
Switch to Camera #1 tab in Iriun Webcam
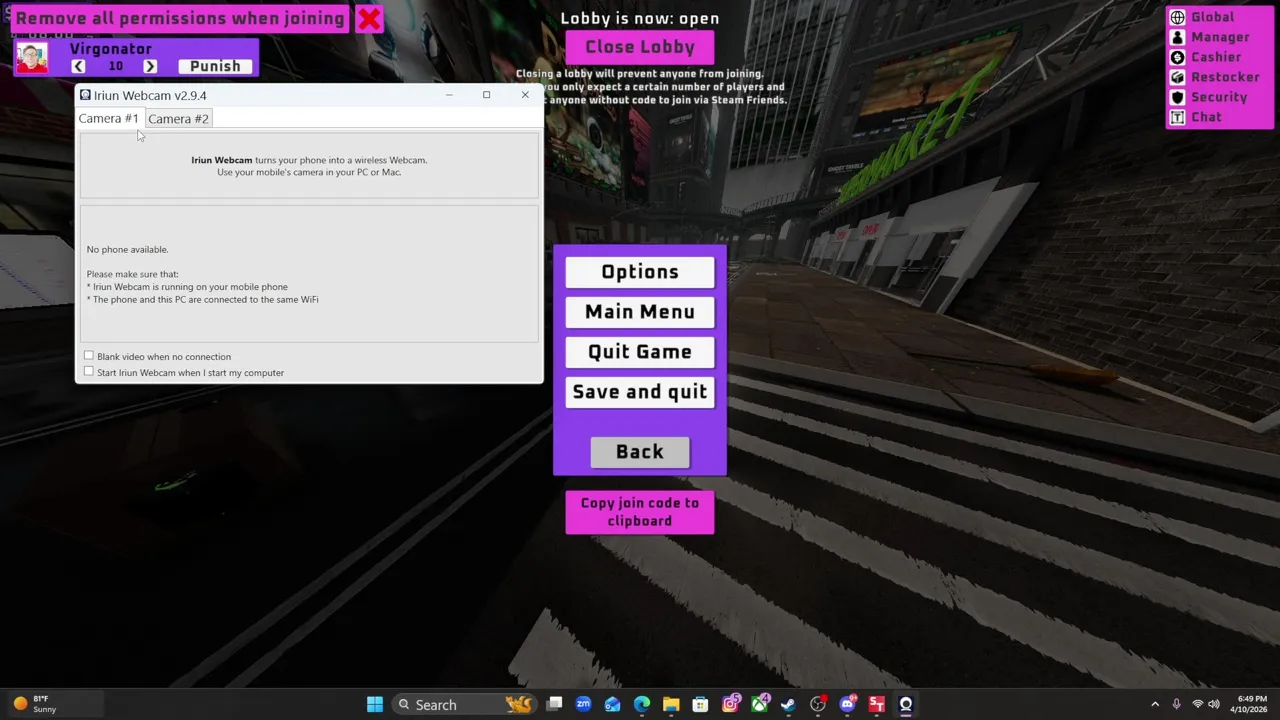[109, 118]
